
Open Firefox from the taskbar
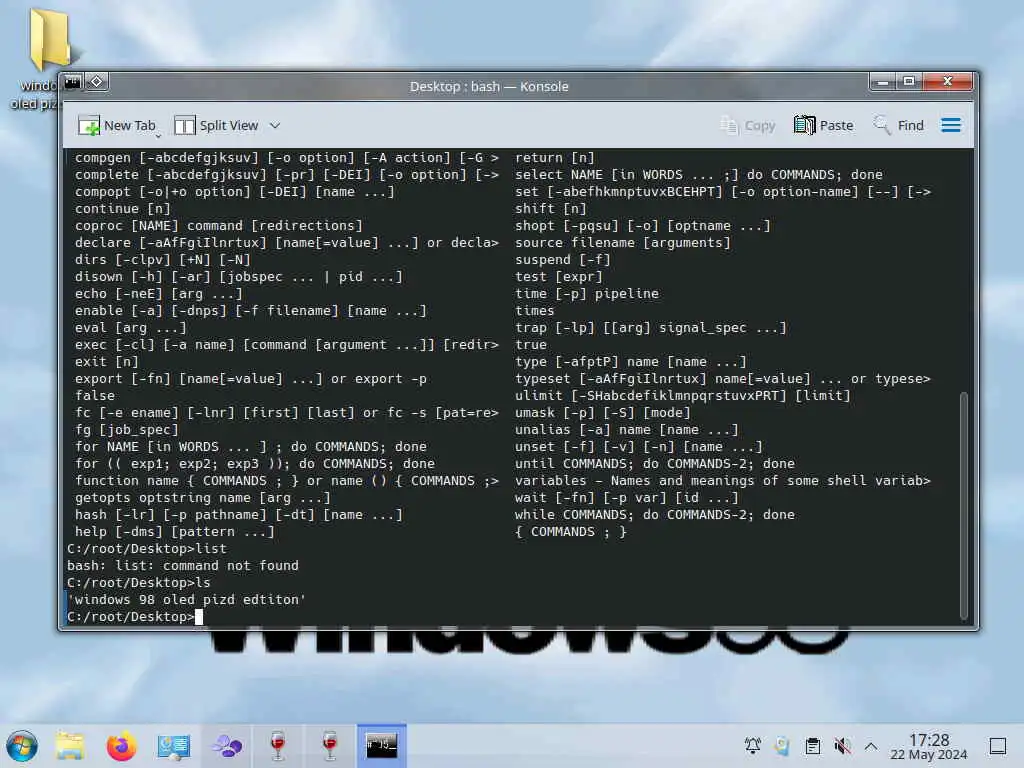click(121, 746)
